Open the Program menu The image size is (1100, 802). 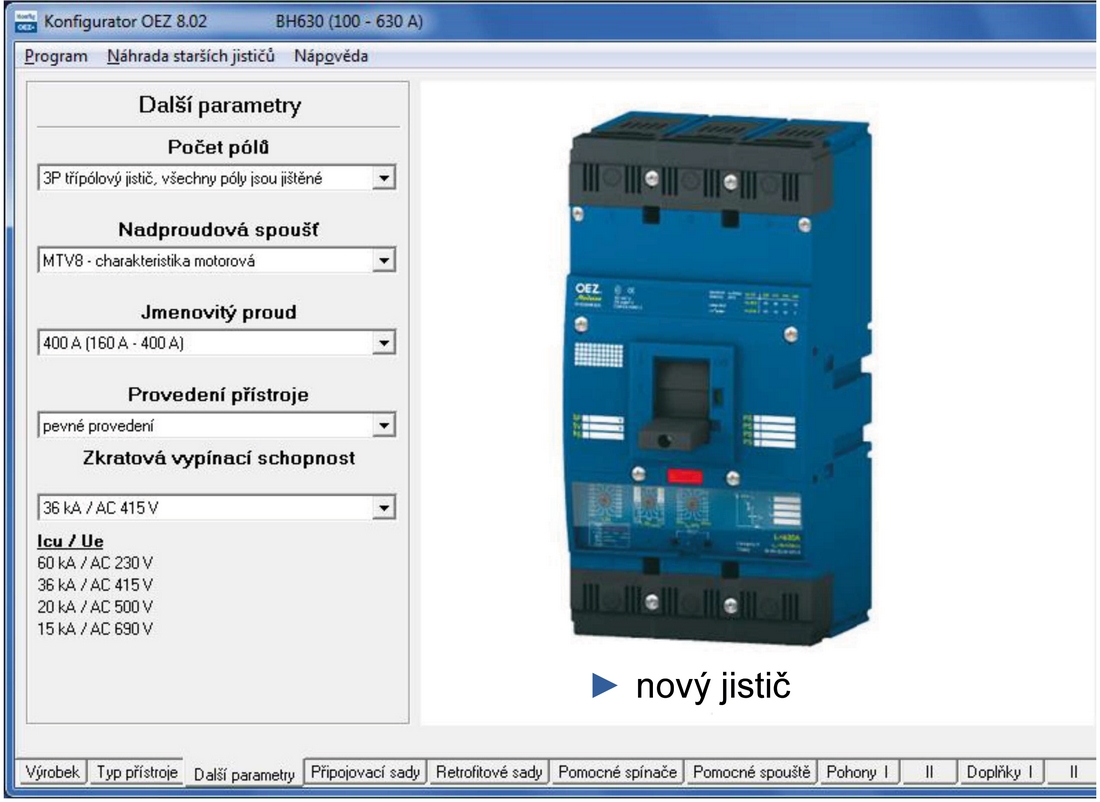point(56,56)
